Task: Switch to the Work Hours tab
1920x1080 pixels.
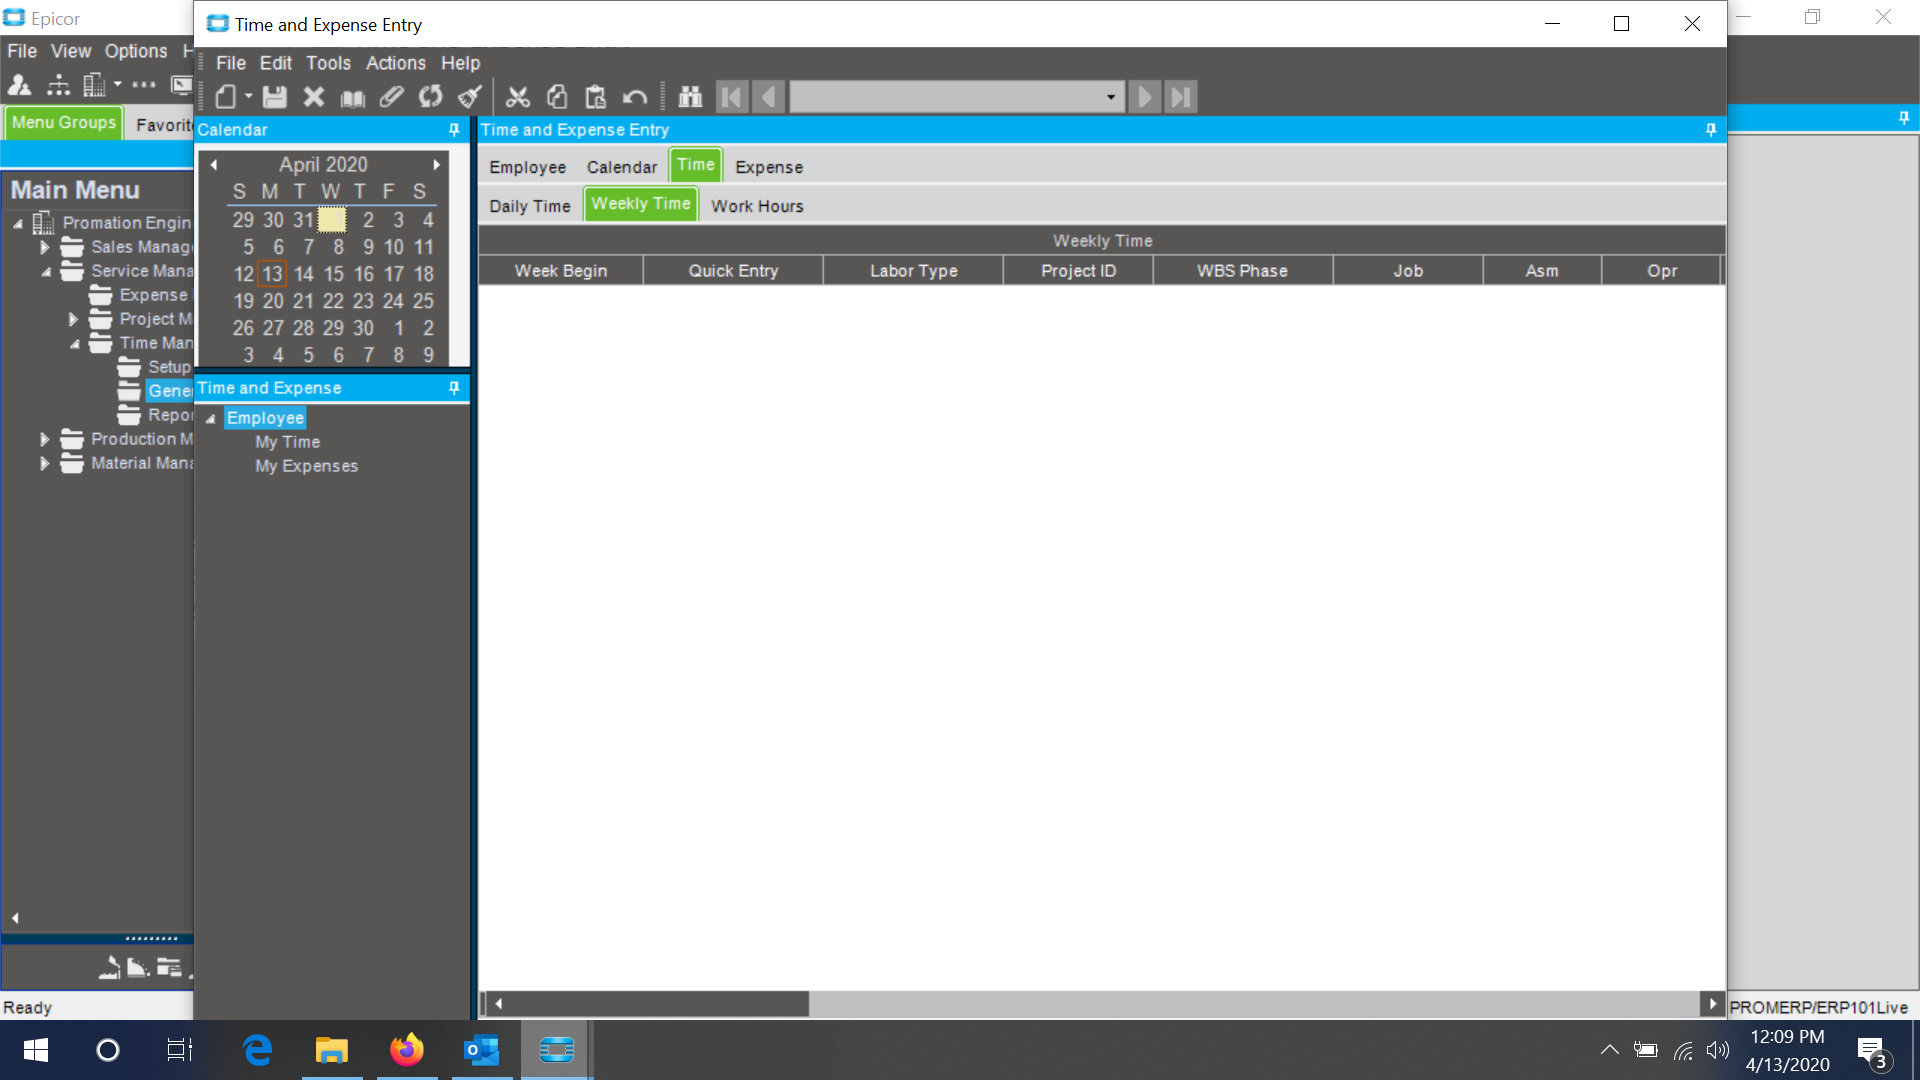Action: click(757, 206)
